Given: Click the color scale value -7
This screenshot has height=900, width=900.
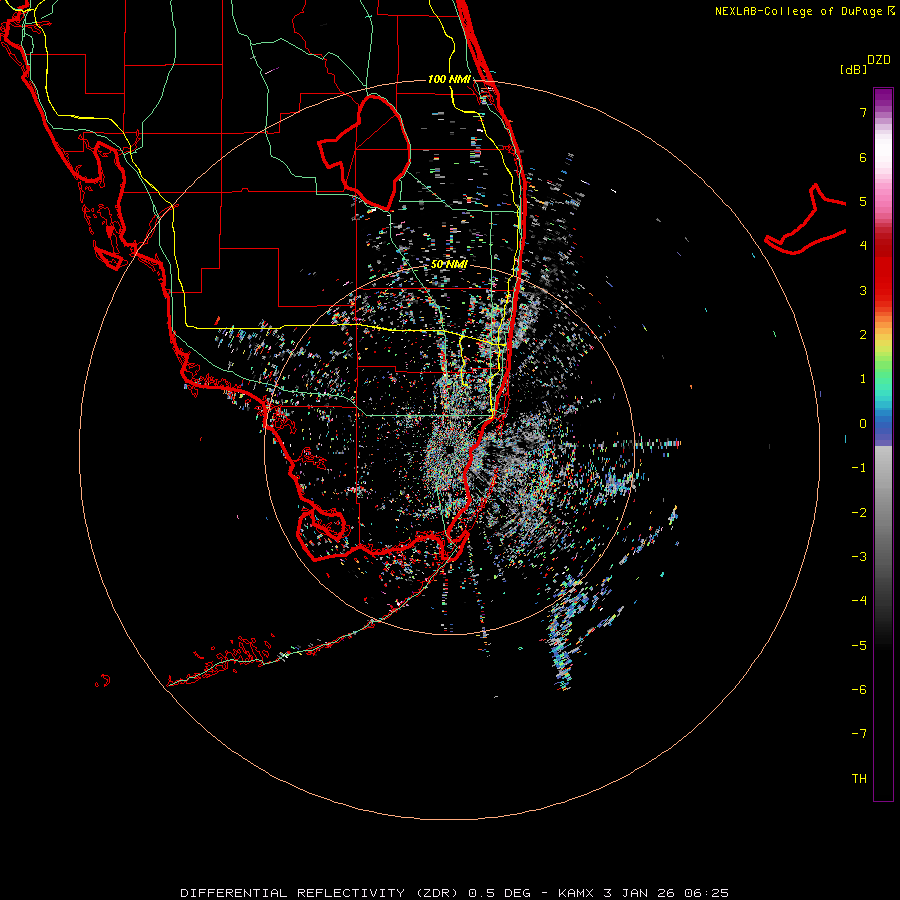Looking at the screenshot, I should 859,734.
